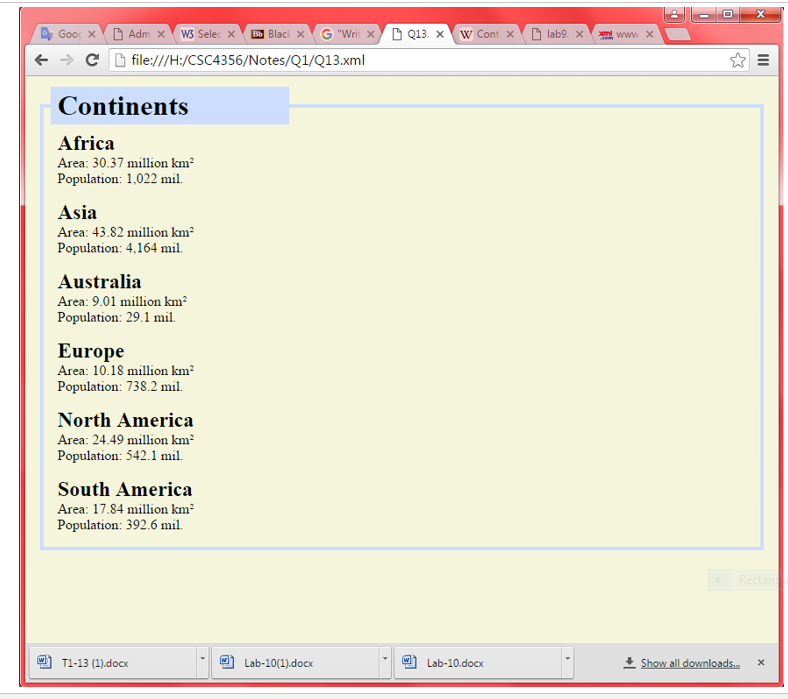Open the T1-13 (1).docx download
Image resolution: width=788 pixels, height=699 pixels.
tap(113, 663)
